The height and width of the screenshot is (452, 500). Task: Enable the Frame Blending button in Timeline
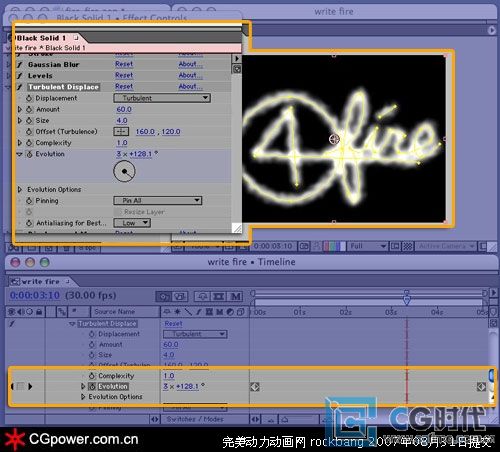pos(219,296)
